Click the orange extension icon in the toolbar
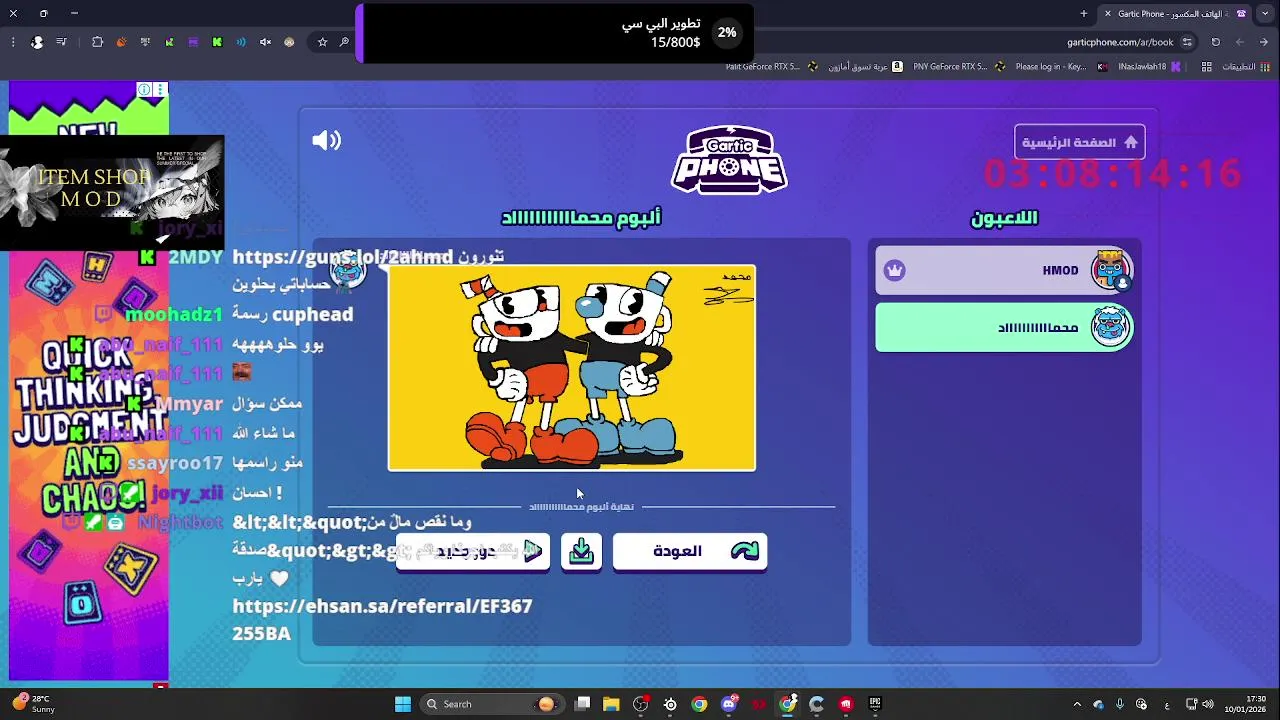 pos(121,42)
